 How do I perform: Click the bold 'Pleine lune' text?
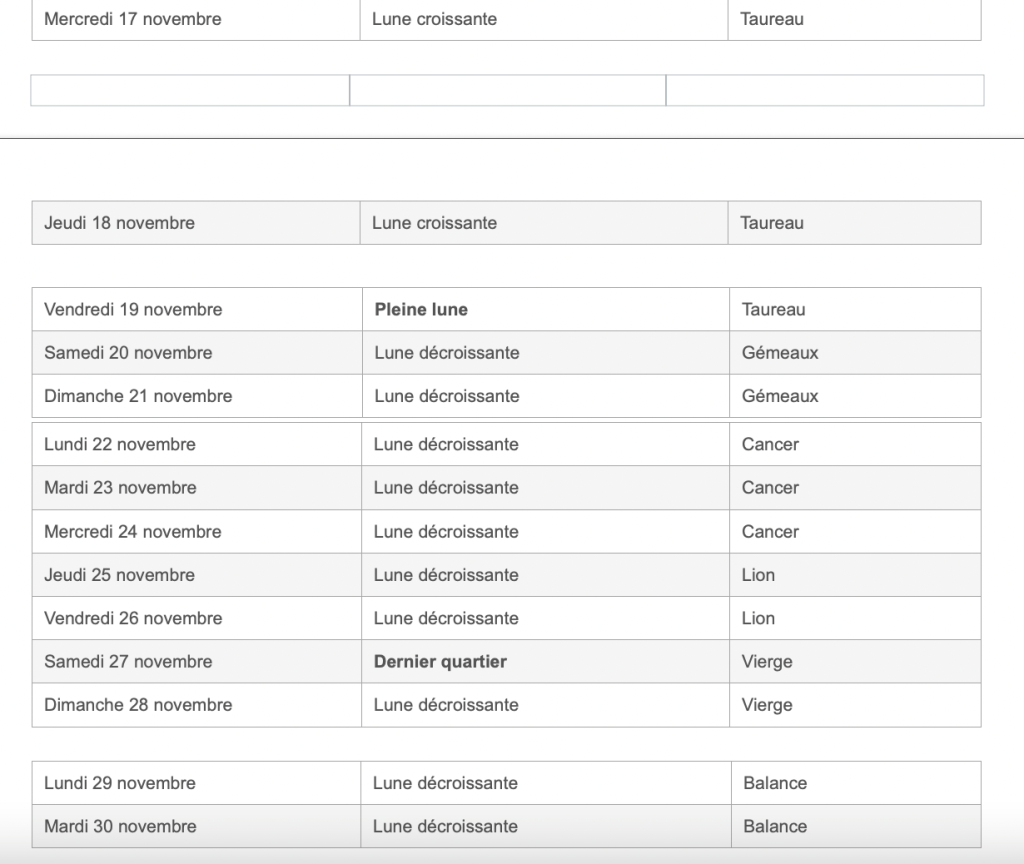pyautogui.click(x=421, y=310)
